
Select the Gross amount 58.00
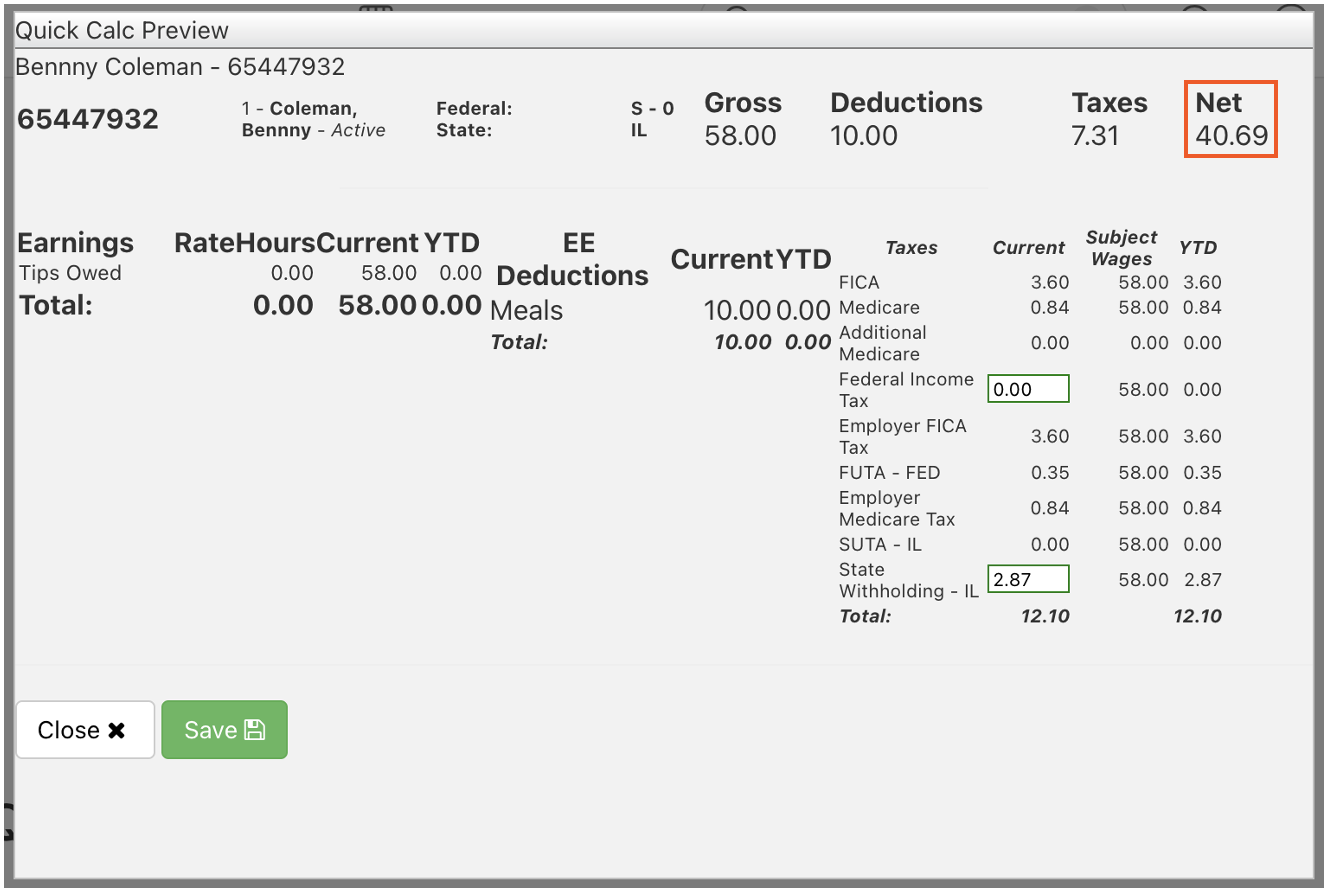point(741,135)
